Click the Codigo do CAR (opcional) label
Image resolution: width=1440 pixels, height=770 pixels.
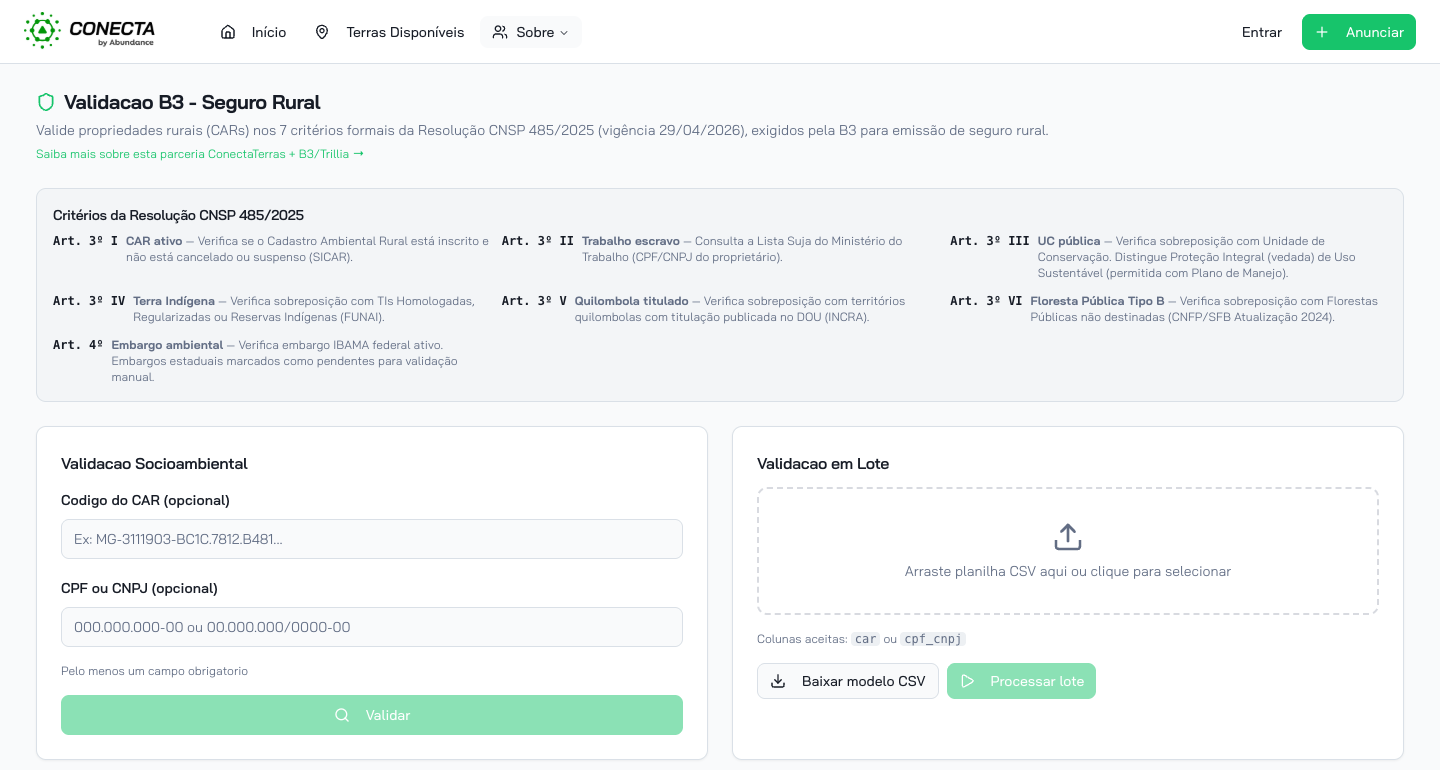pos(145,500)
